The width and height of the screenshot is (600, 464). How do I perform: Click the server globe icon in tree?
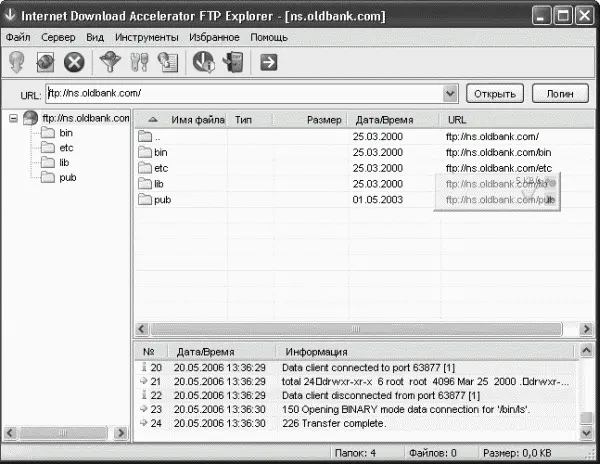[30, 118]
